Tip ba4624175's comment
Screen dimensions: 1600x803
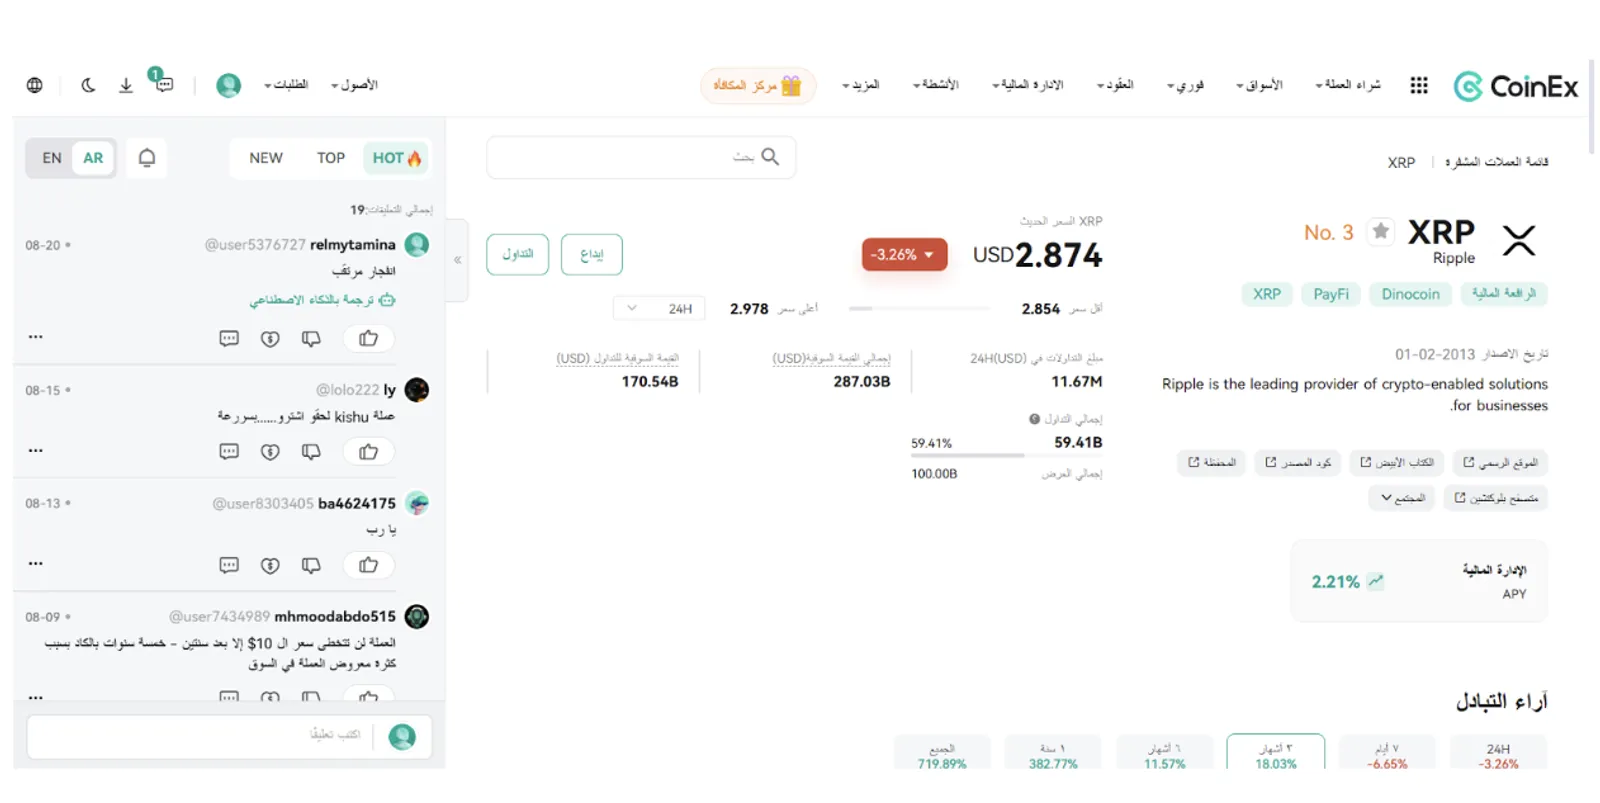point(270,565)
